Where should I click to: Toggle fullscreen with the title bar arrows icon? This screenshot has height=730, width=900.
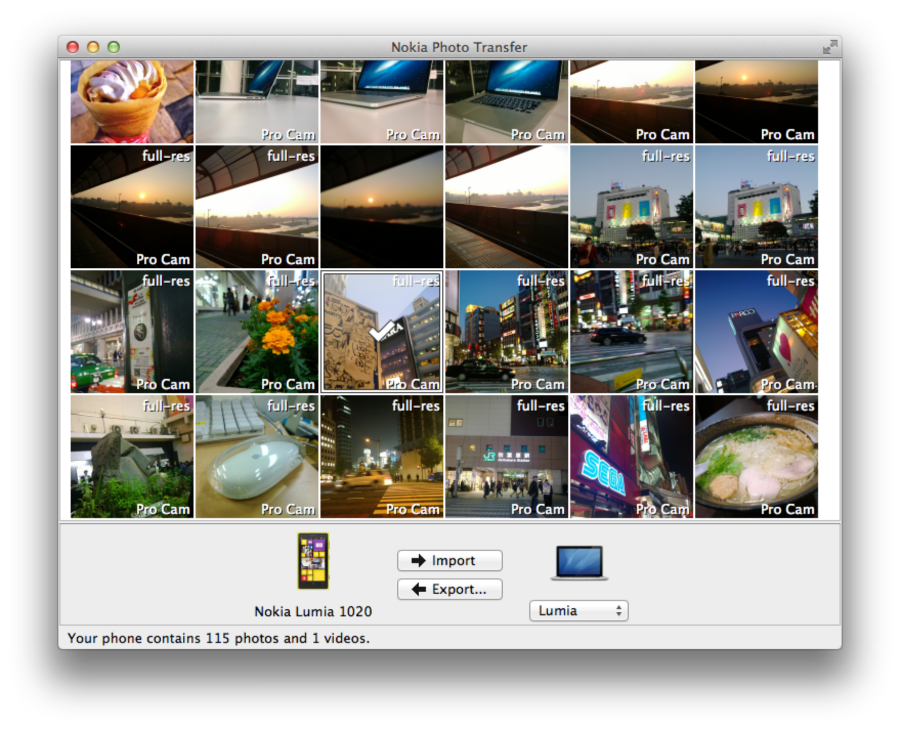829,47
